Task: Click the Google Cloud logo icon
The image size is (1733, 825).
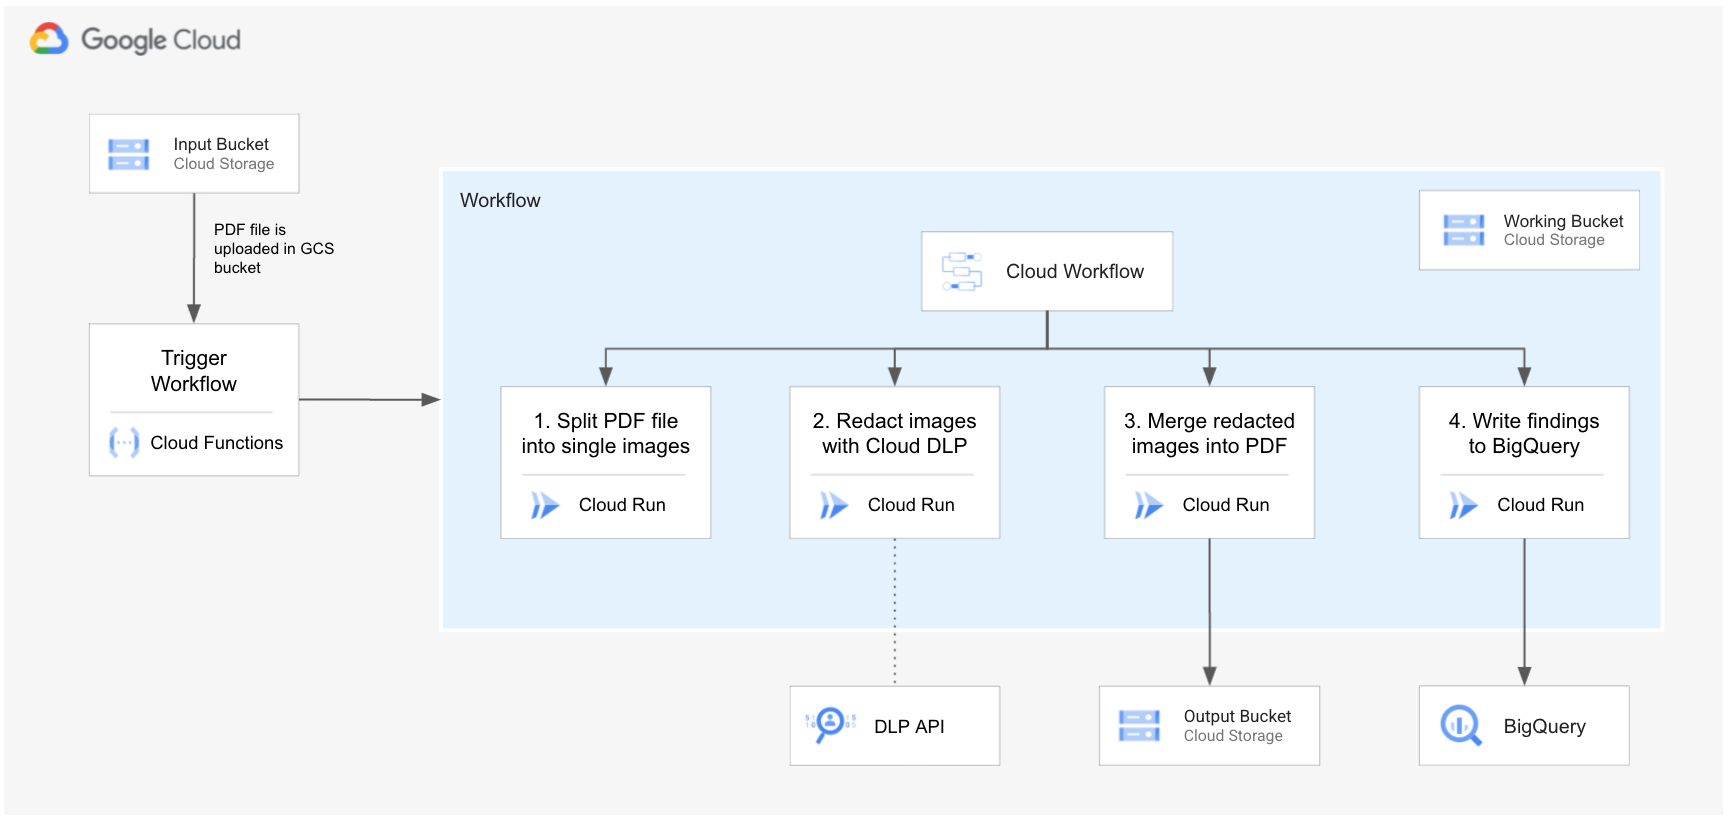Action: click(49, 39)
